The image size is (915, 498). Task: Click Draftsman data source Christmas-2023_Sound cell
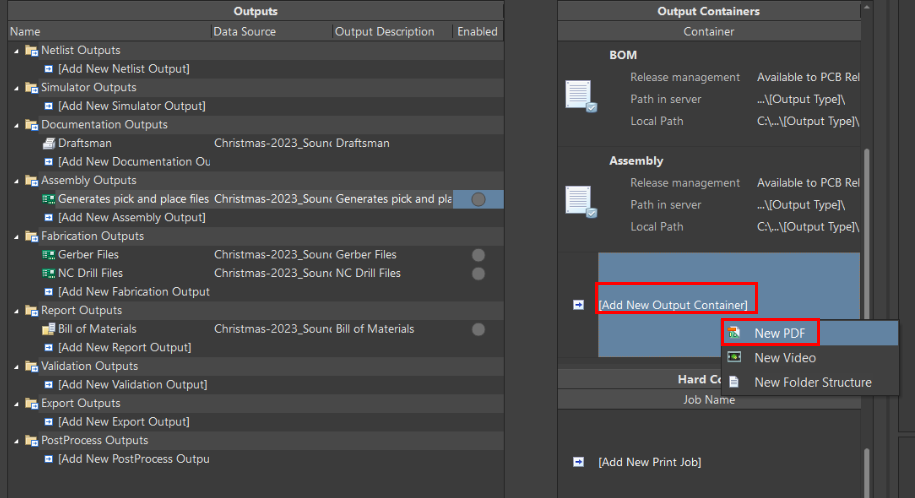click(x=273, y=143)
